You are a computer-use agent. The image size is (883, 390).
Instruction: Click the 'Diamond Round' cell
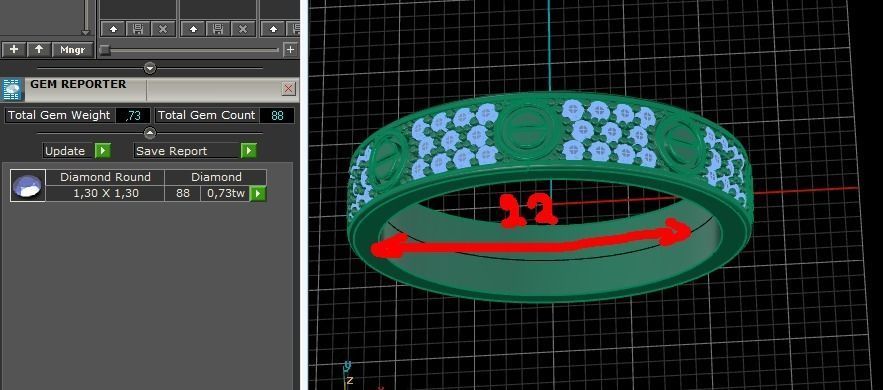105,177
